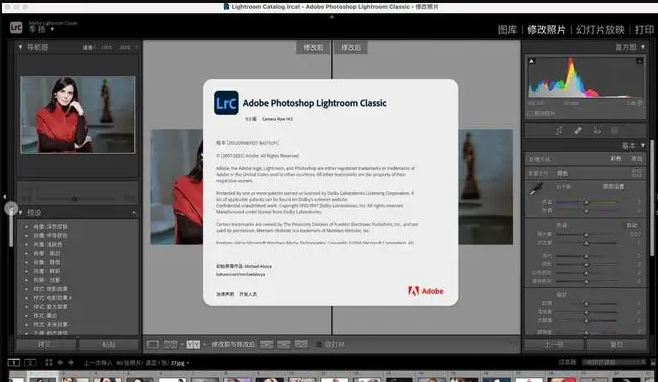Viewport: 658px width, 382px height.
Task: Open toolbar content dropdown at right end
Action: click(513, 345)
